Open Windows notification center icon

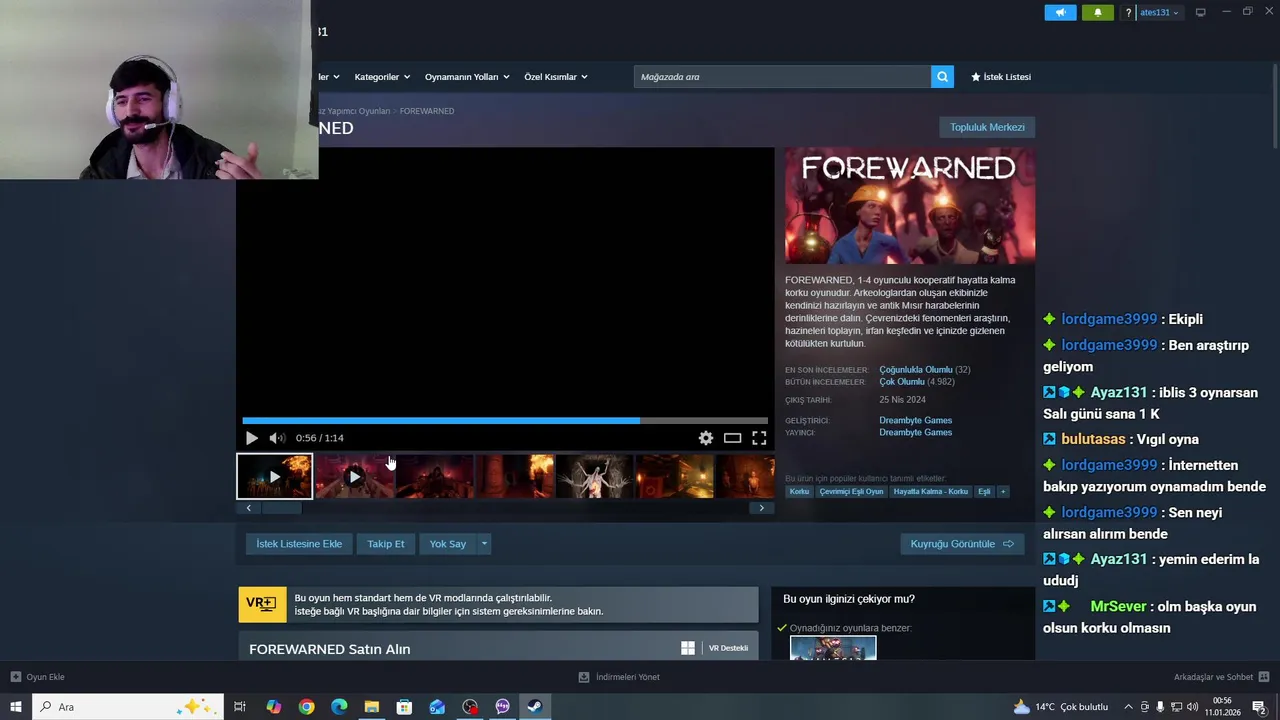1259,707
